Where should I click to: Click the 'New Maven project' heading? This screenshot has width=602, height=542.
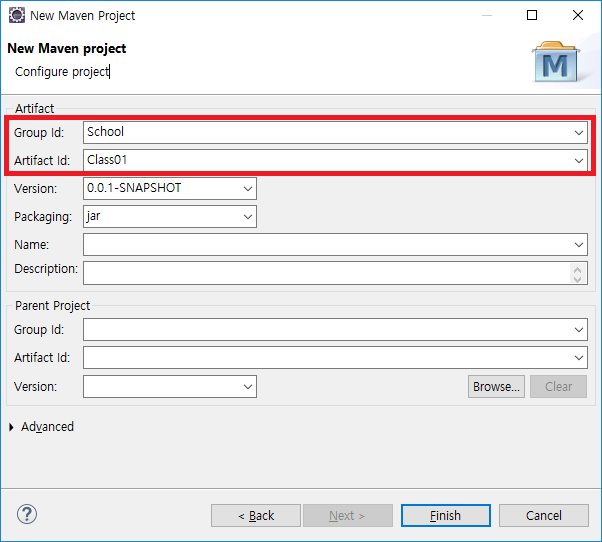point(67,48)
